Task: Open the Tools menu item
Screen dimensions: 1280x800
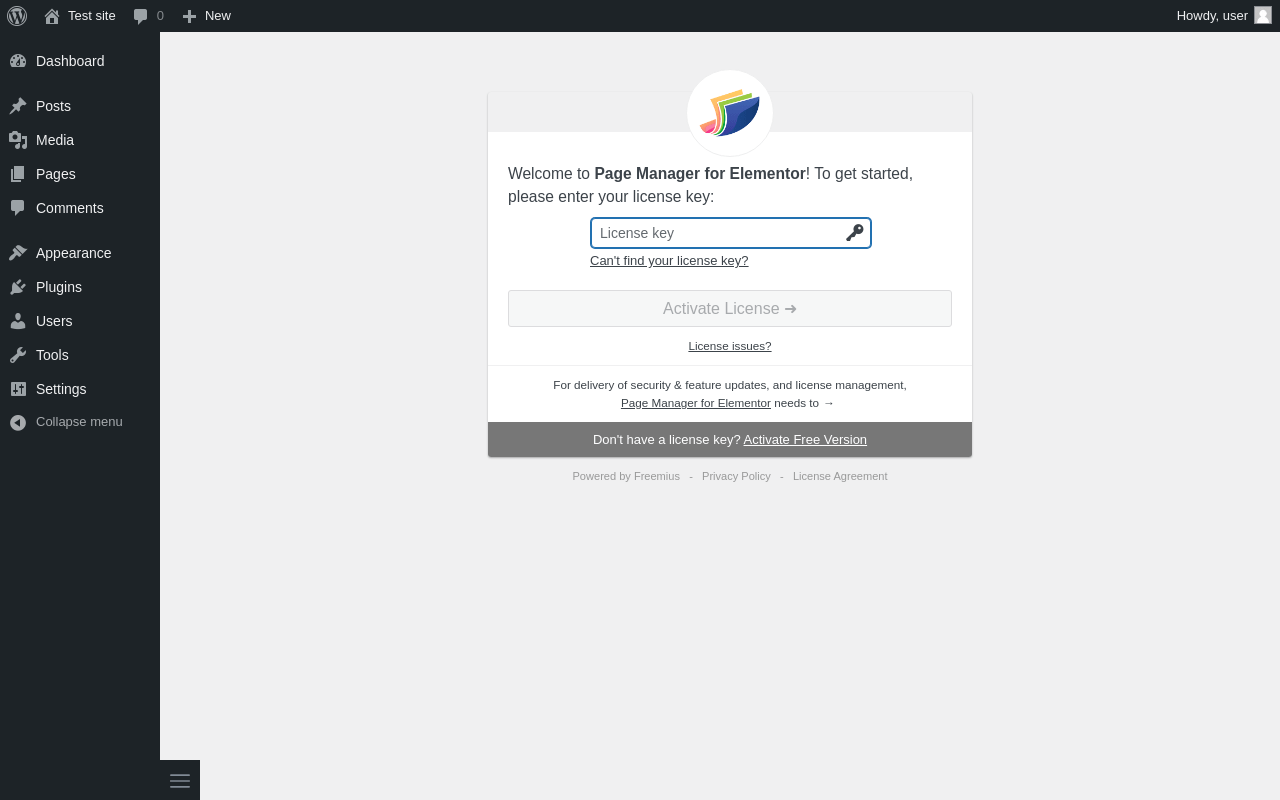Action: click(80, 355)
